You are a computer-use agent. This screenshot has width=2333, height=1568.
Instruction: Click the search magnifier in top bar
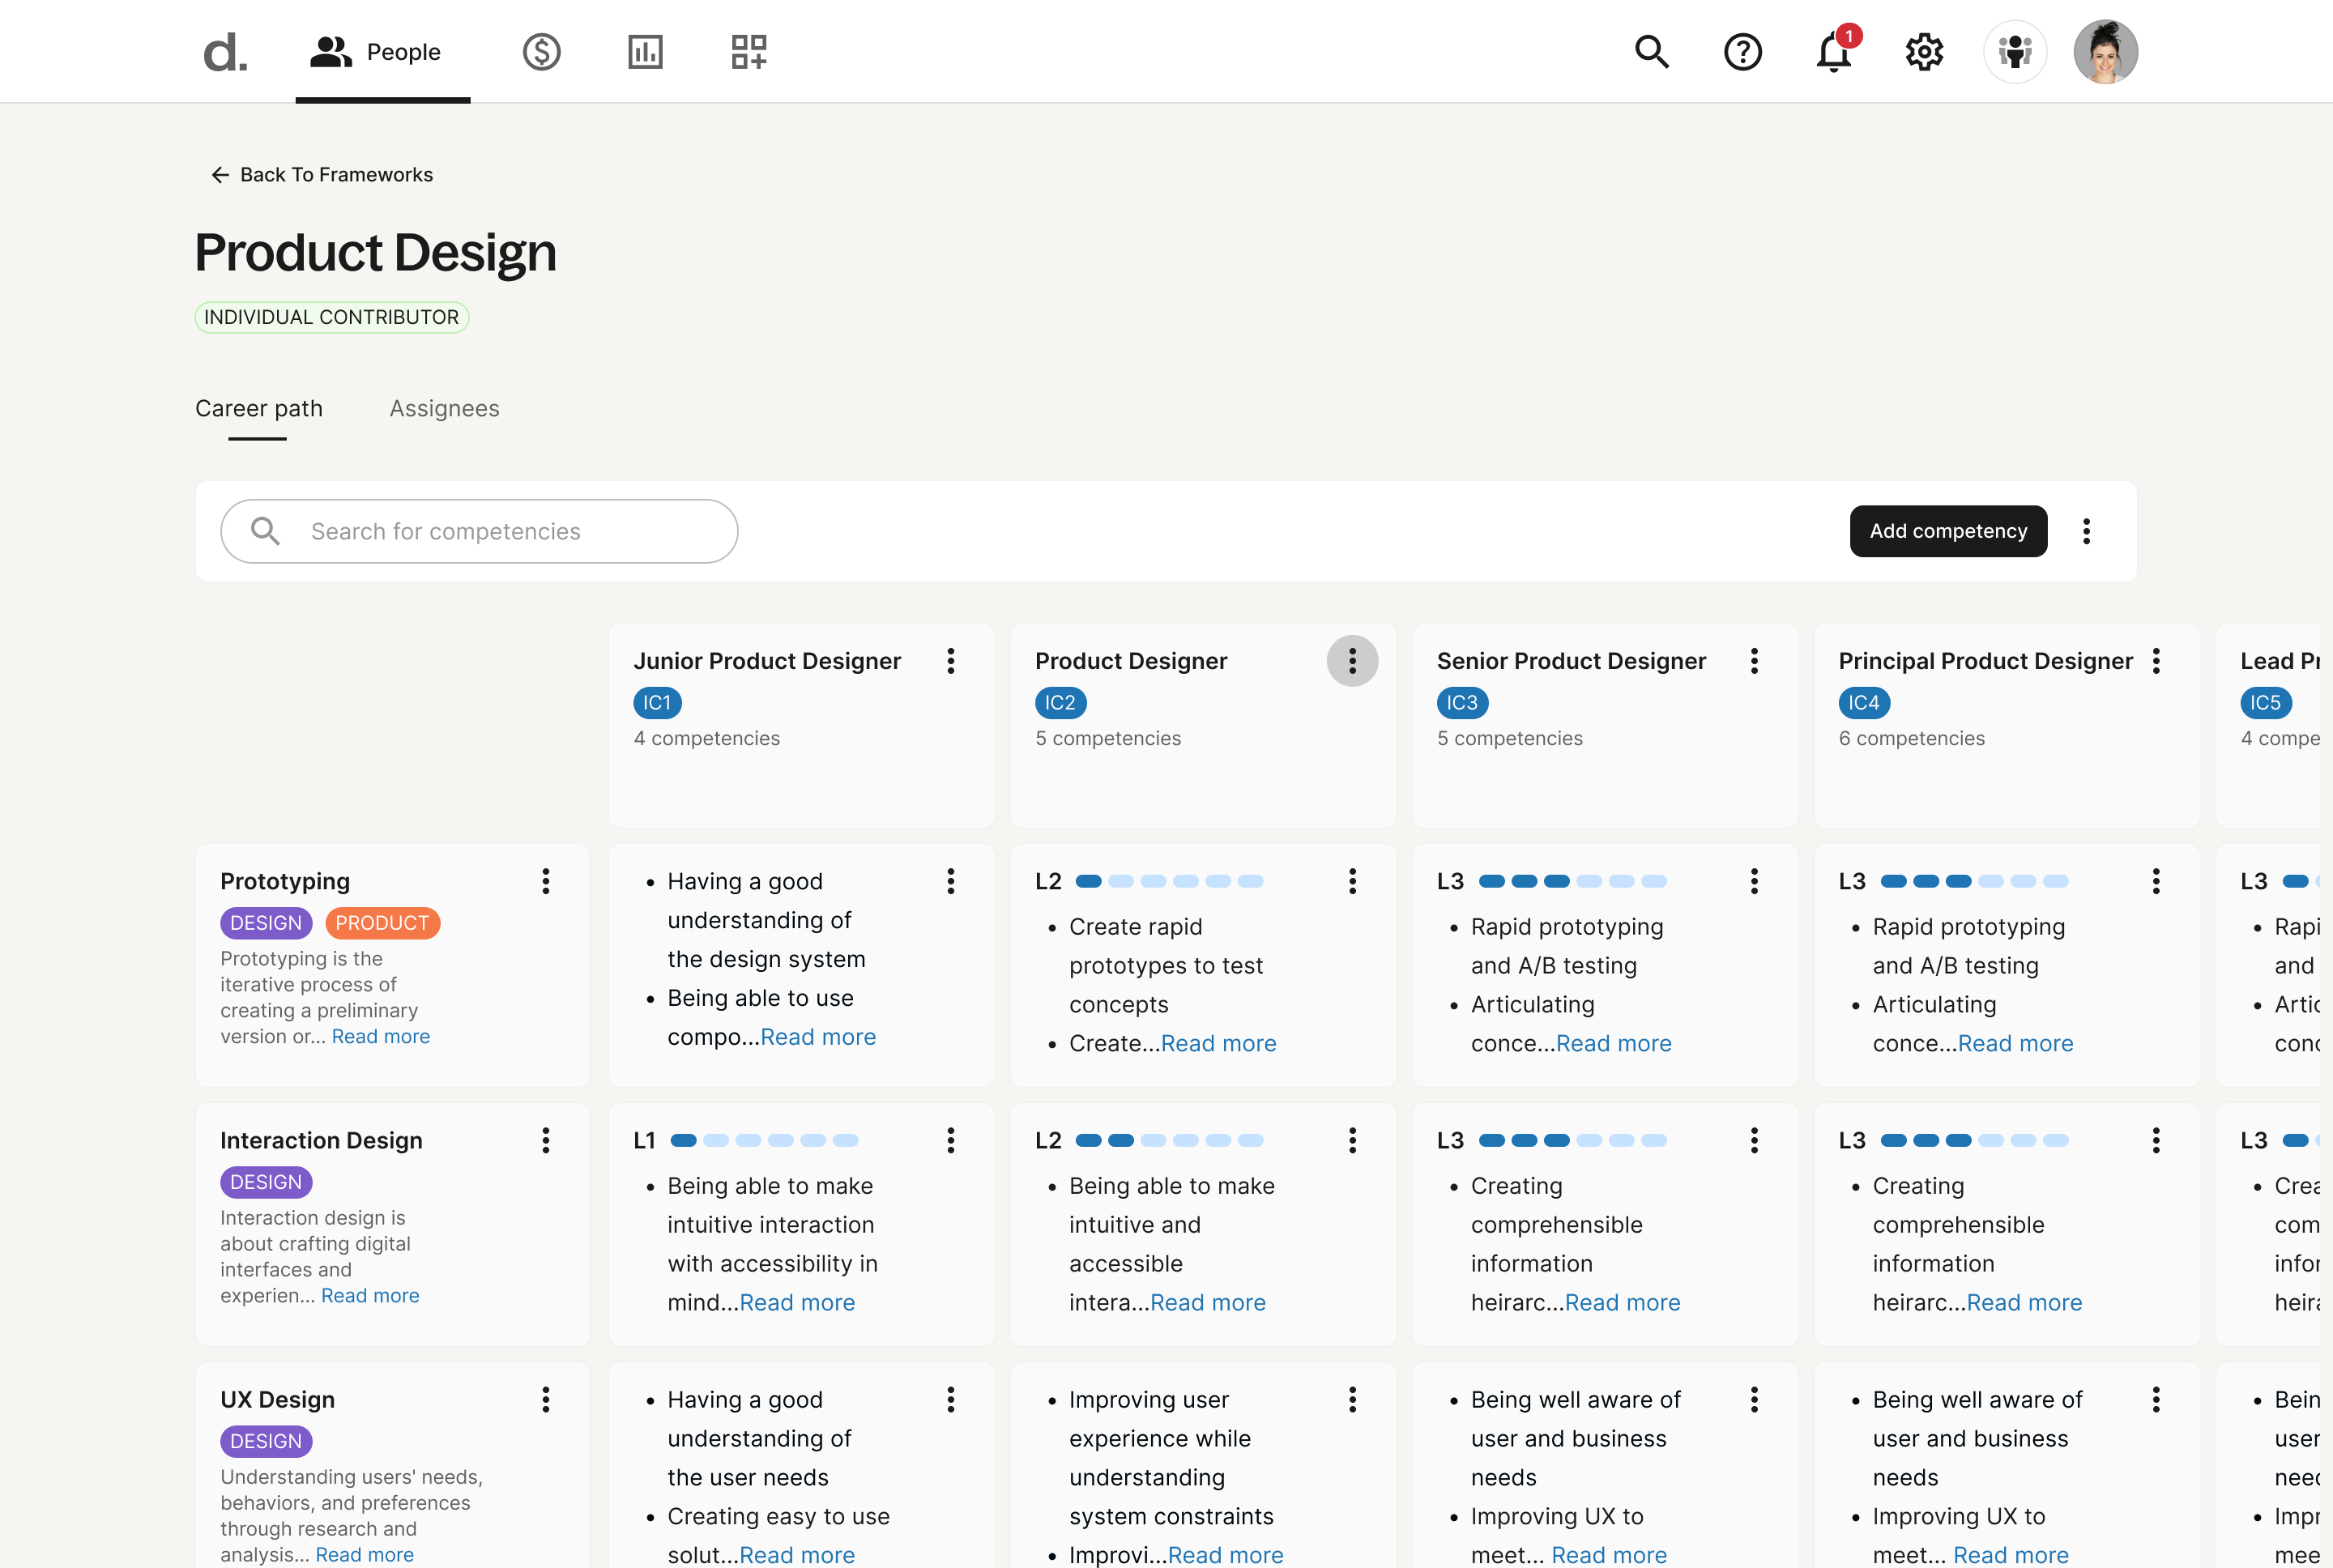pos(1651,52)
